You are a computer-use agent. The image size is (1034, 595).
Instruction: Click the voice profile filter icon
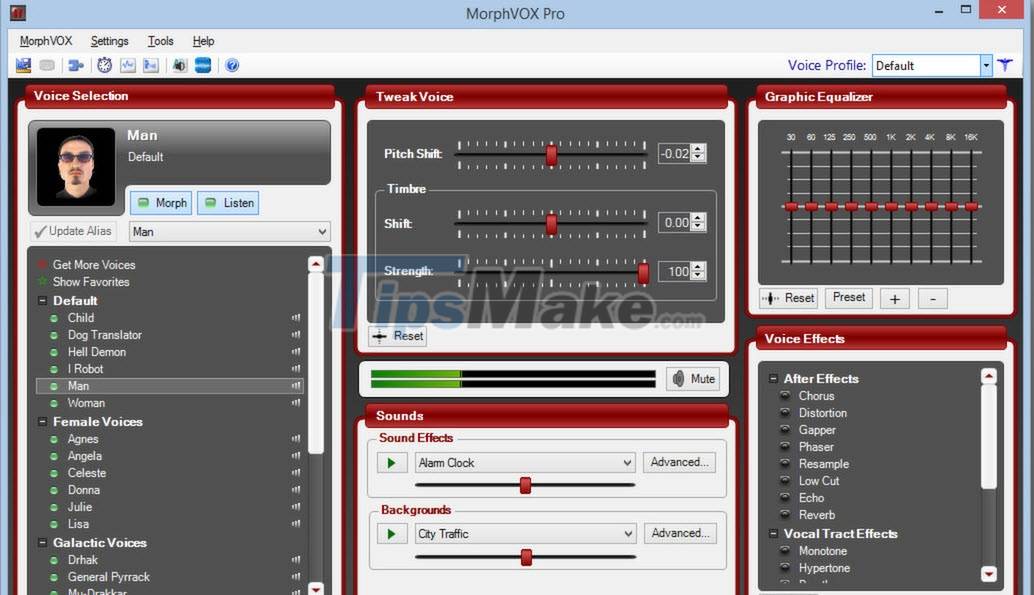pos(1004,64)
